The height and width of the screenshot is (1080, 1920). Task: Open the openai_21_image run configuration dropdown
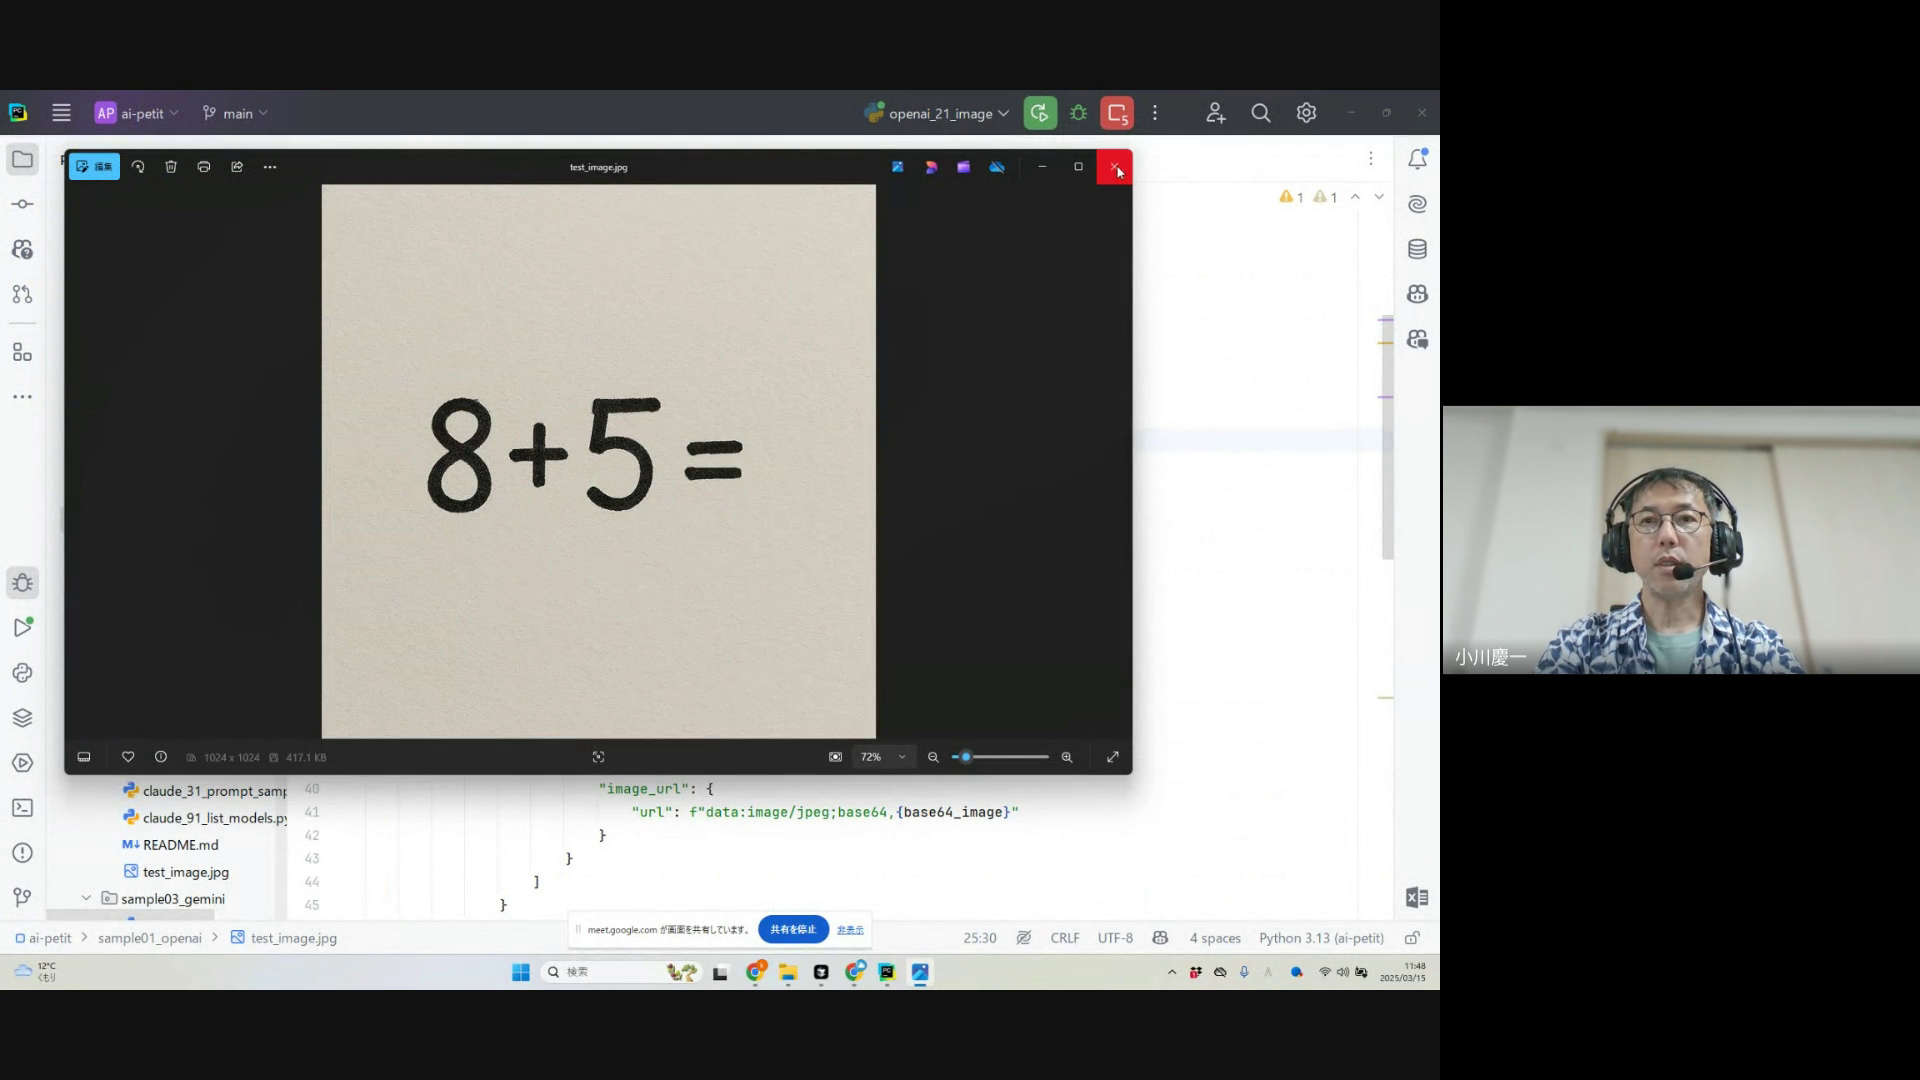[940, 113]
